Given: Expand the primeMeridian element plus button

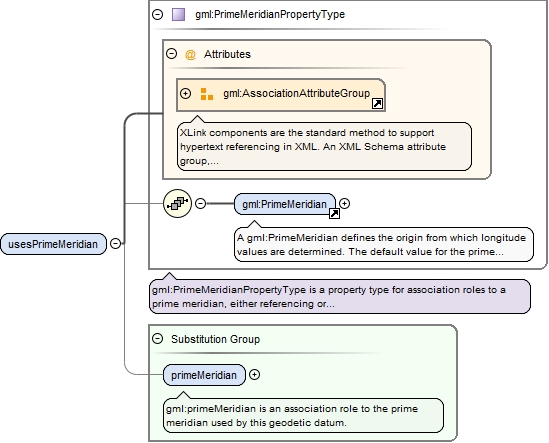Looking at the screenshot, I should 254,375.
